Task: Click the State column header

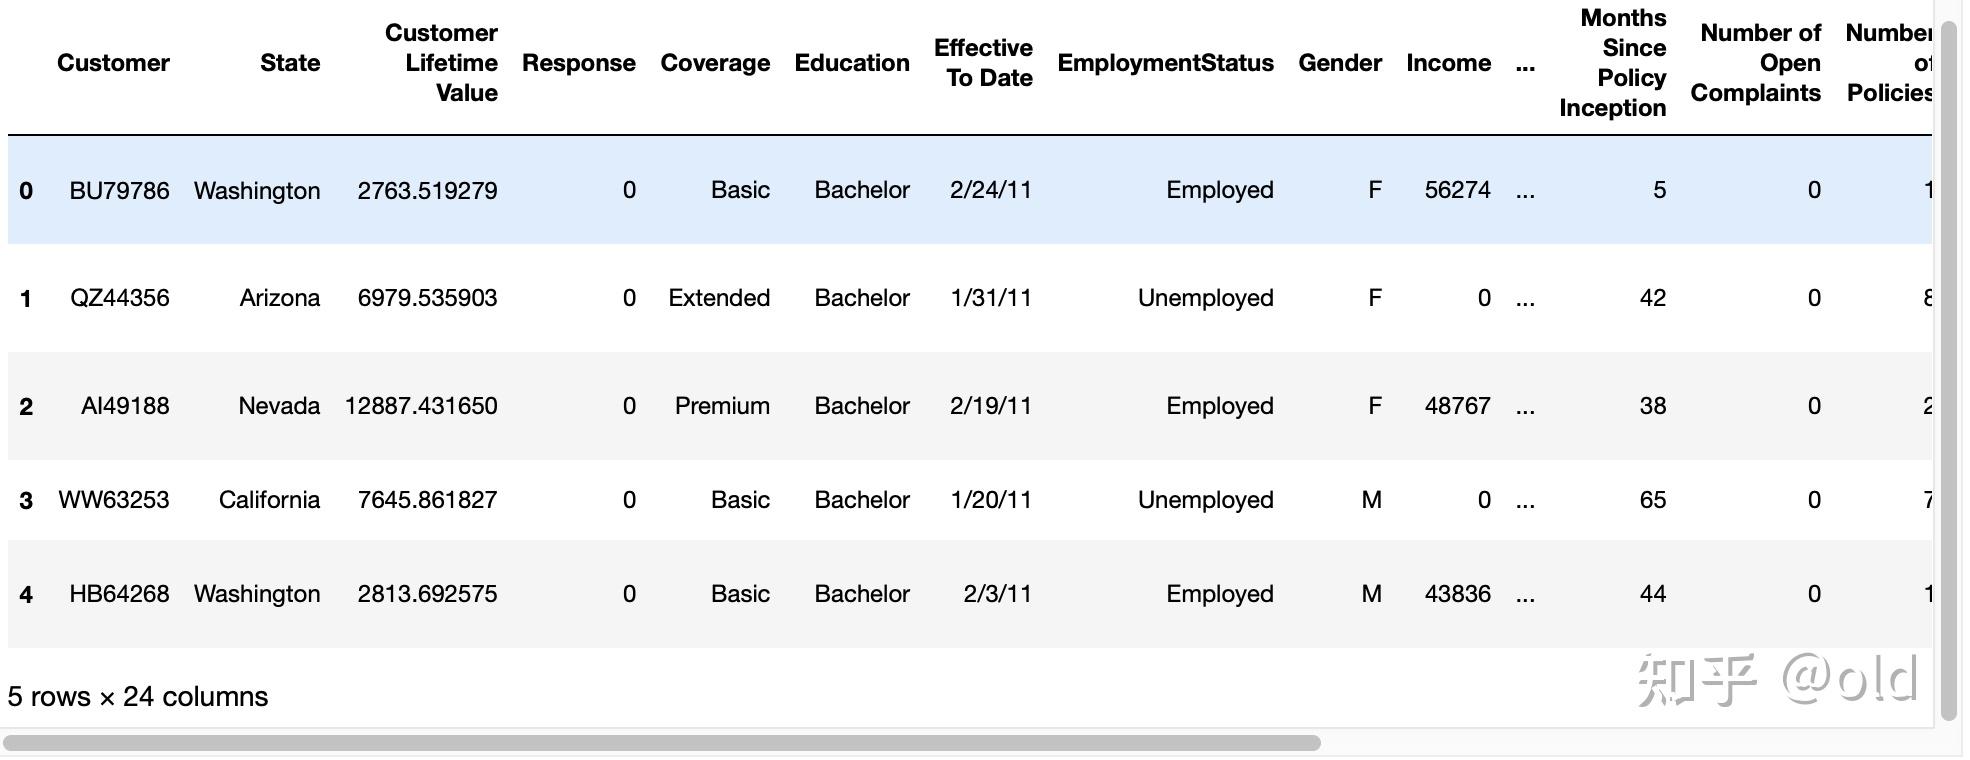Action: click(x=290, y=63)
